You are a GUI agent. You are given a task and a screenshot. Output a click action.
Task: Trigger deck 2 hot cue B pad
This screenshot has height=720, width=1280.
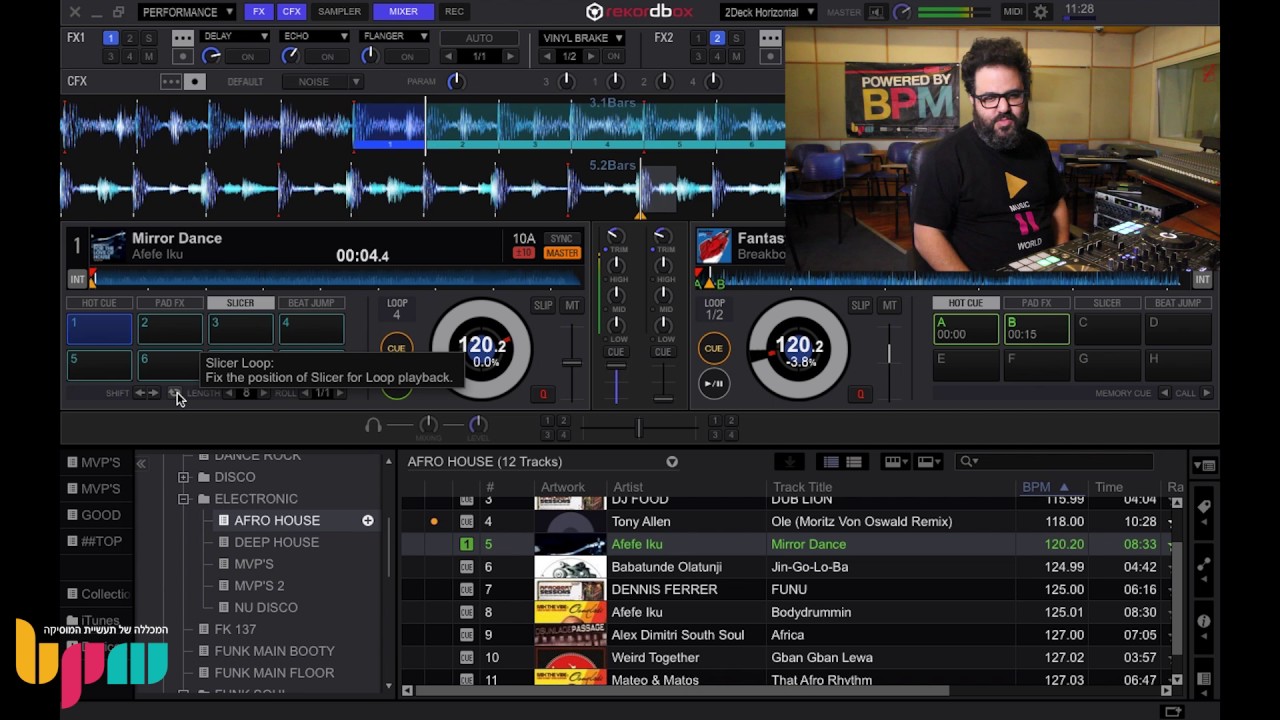click(1036, 329)
